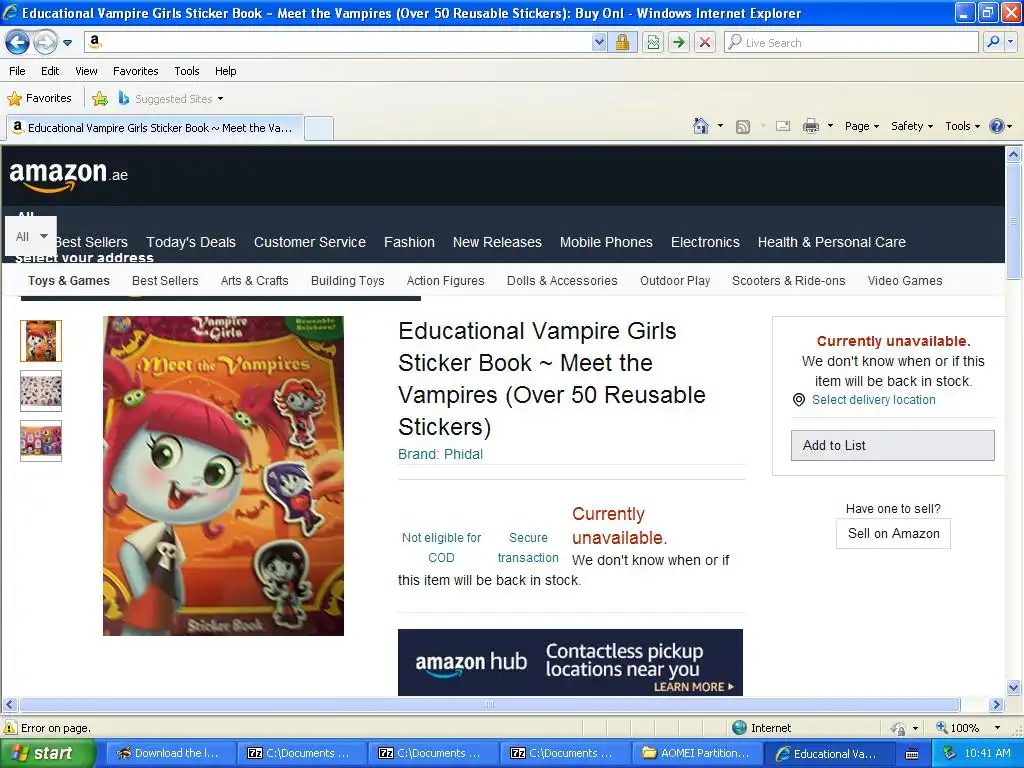The image size is (1024, 768).
Task: Open the search provider dropdown arrow
Action: coord(1010,42)
